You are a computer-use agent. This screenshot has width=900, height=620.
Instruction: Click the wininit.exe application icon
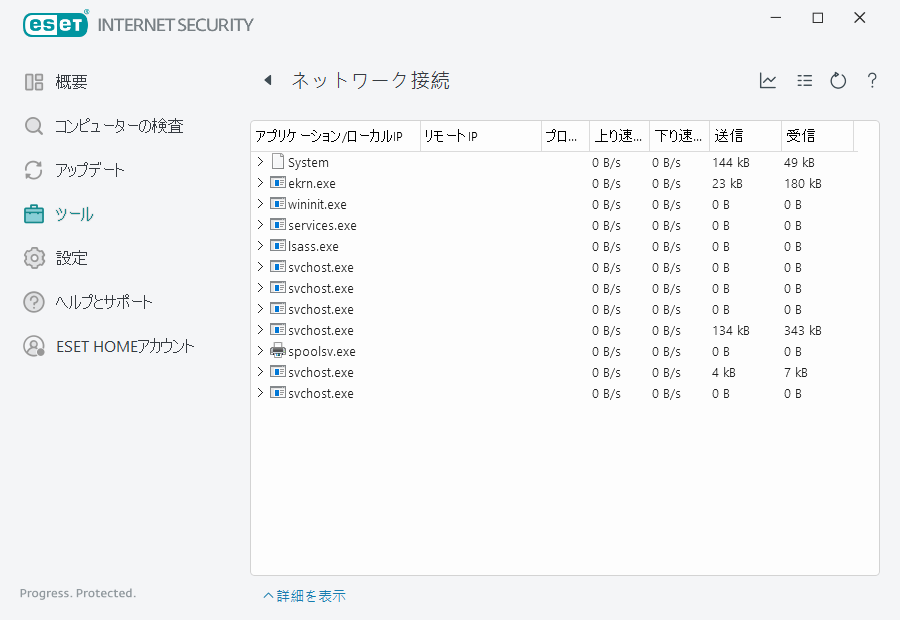tap(278, 204)
